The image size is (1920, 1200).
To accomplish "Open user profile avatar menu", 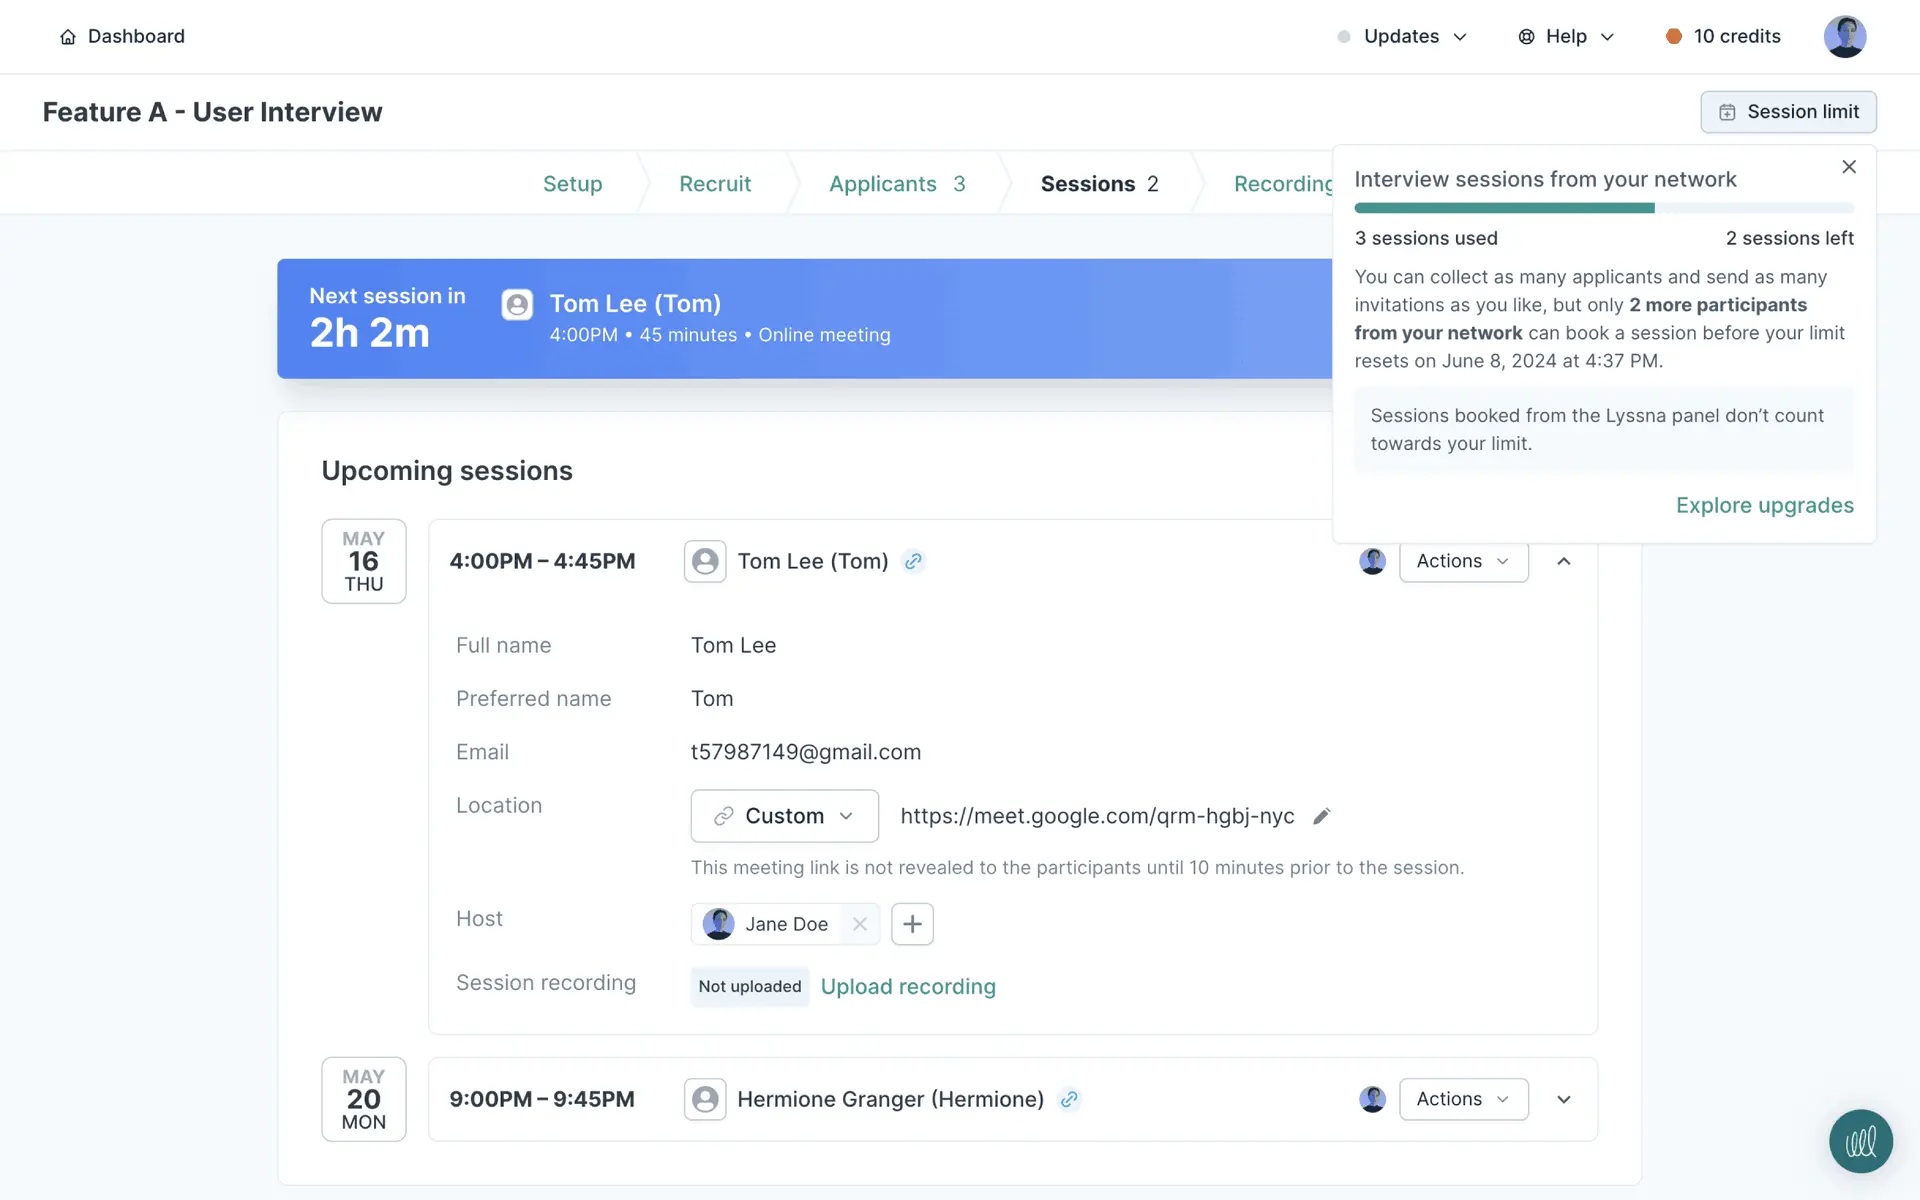I will (1844, 37).
